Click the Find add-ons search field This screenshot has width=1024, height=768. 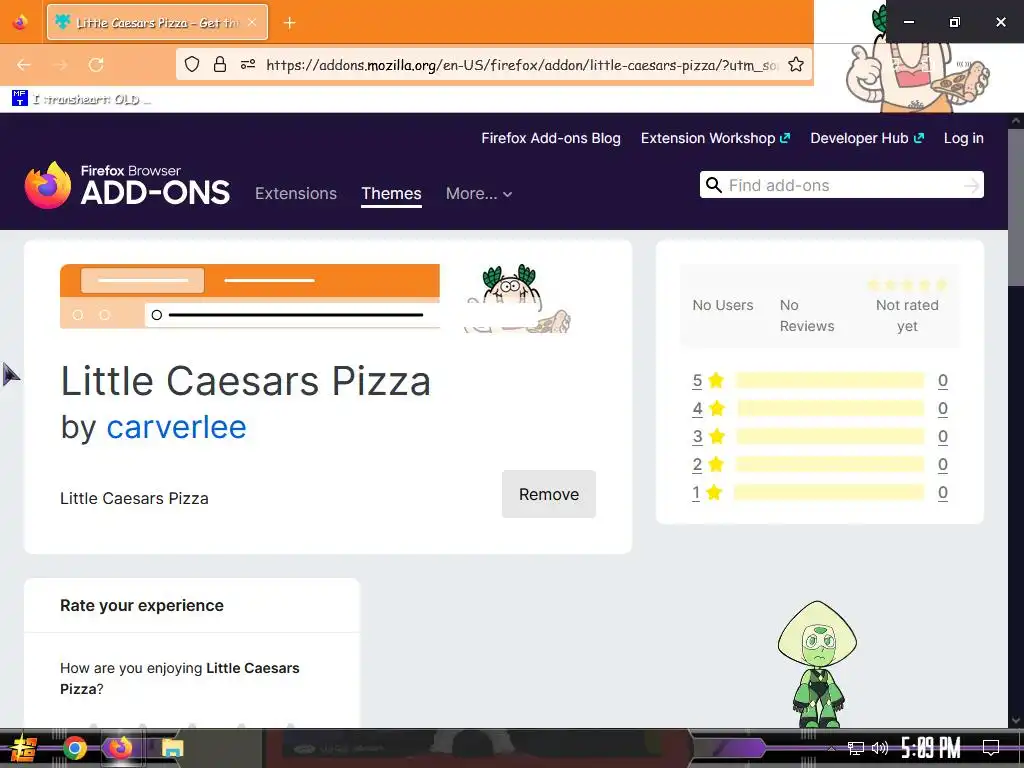[842, 185]
